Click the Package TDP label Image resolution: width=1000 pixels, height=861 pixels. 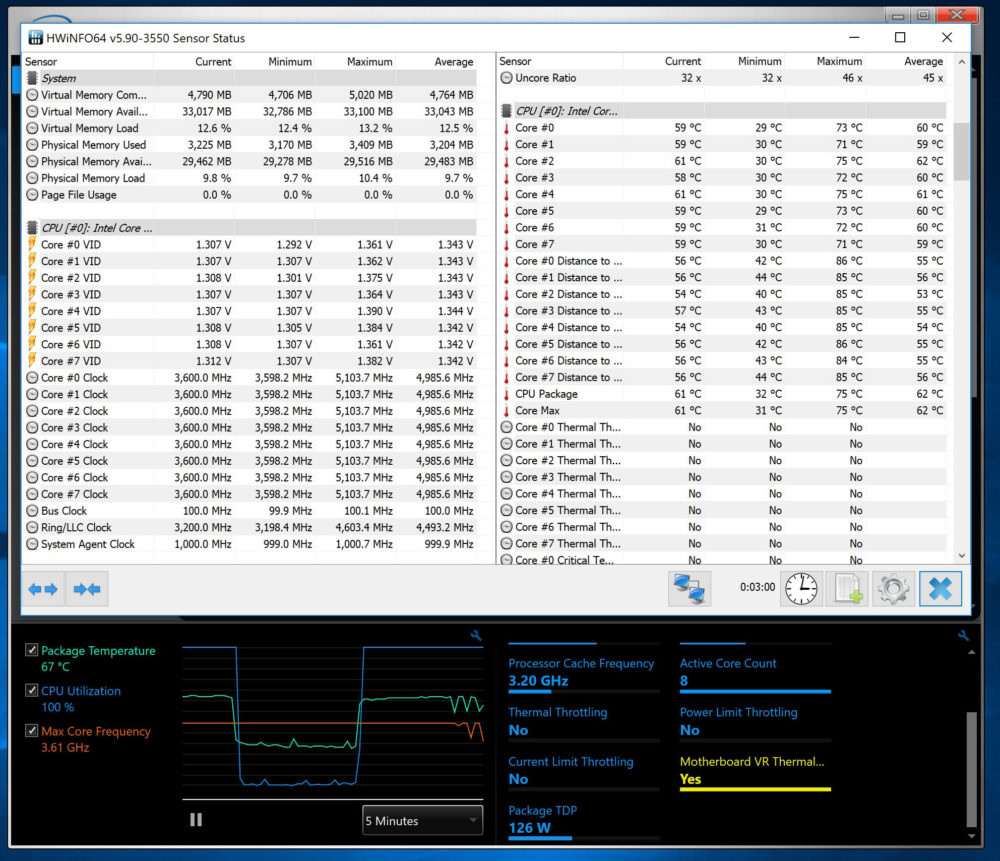coord(543,811)
